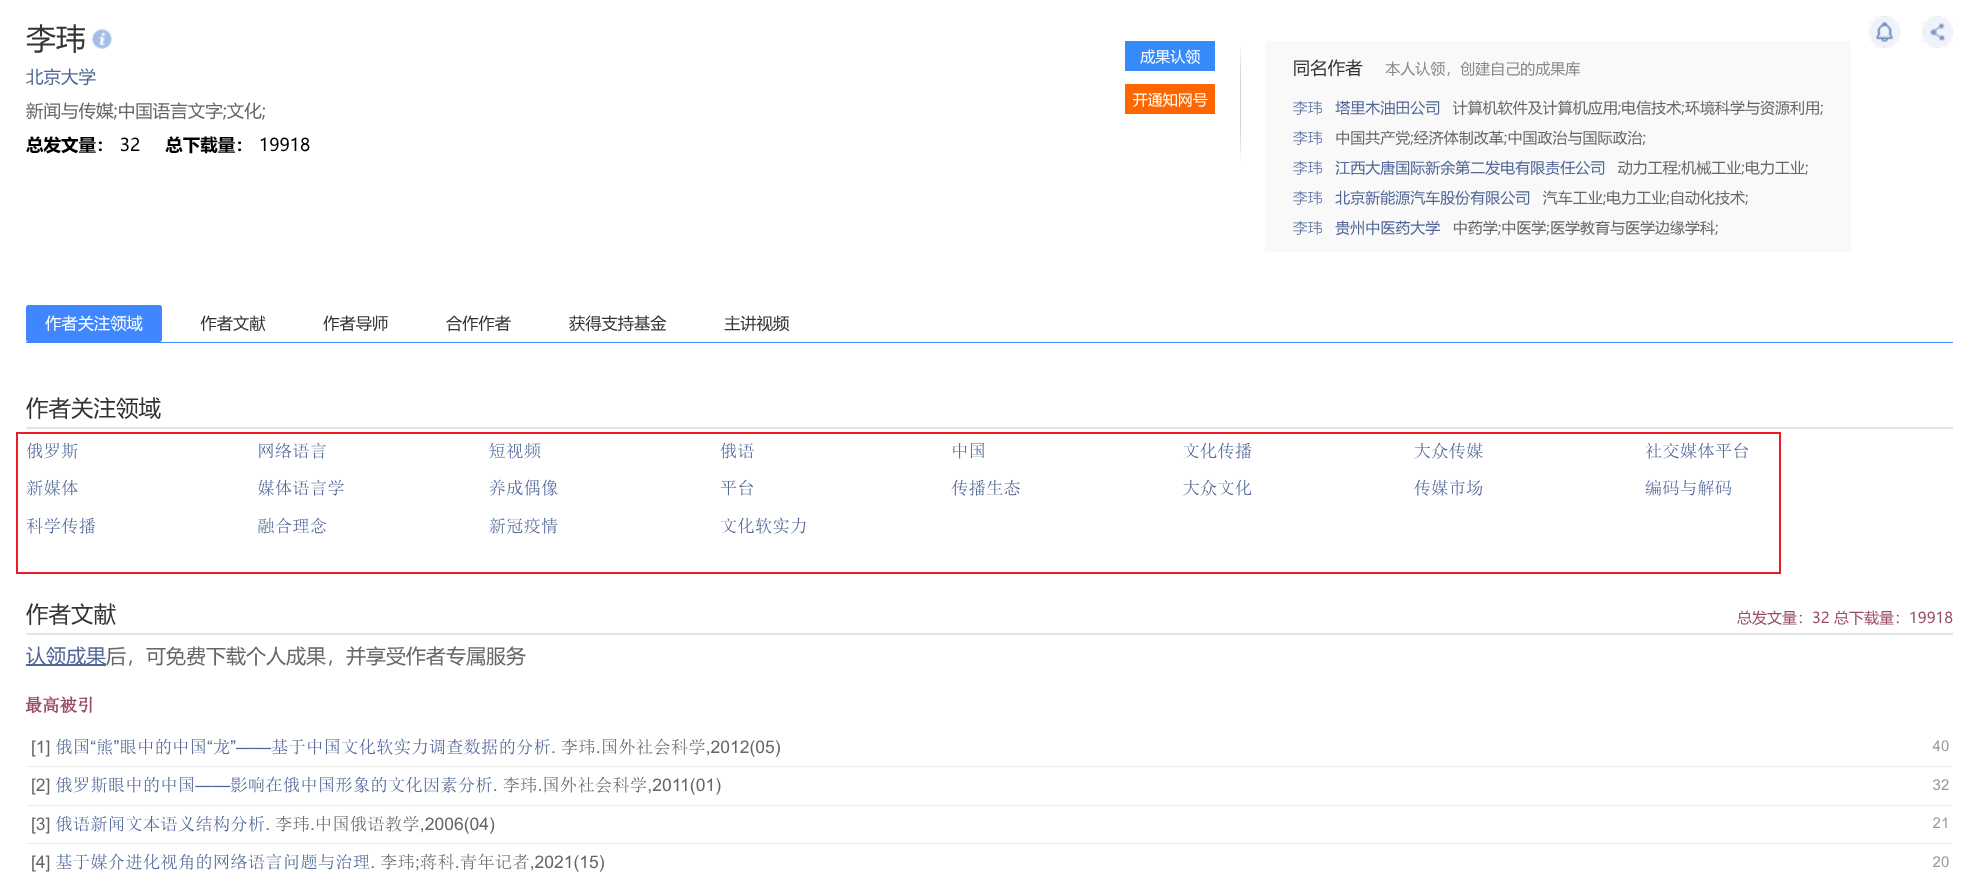This screenshot has height=876, width=1971.
Task: Click the 文化软实力 keyword
Action: (764, 526)
